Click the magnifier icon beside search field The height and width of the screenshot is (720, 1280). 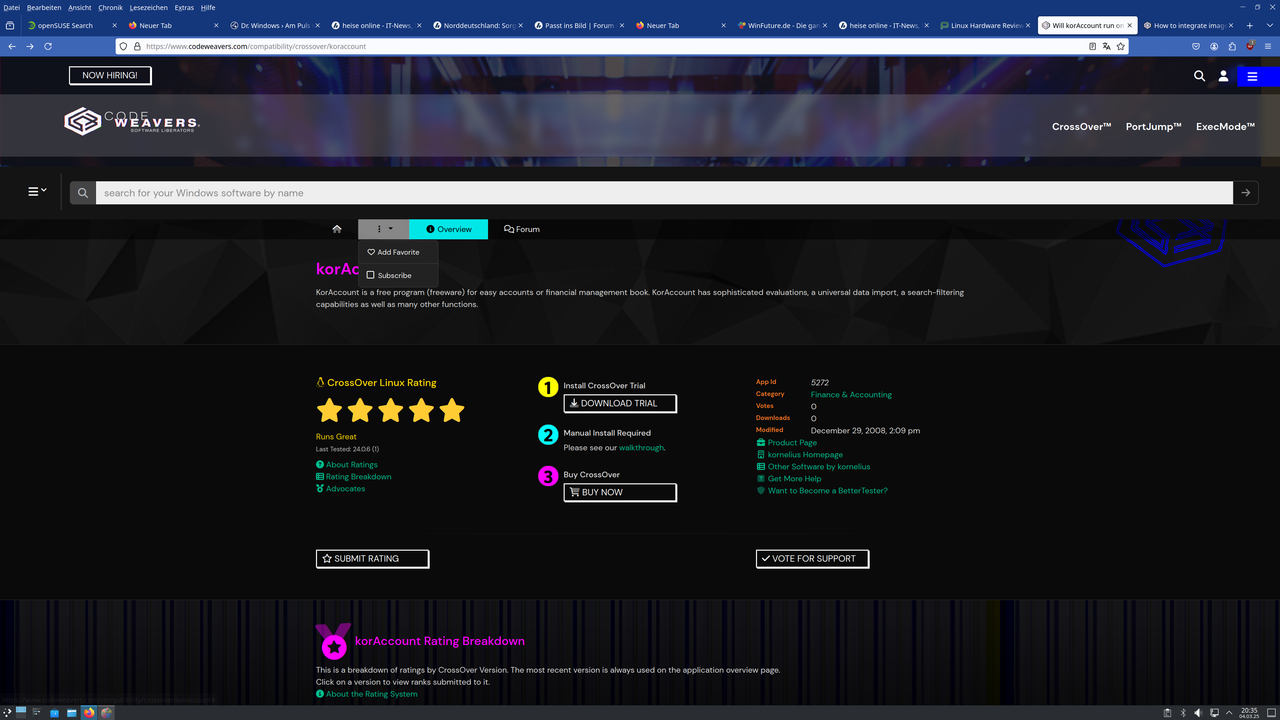83,193
